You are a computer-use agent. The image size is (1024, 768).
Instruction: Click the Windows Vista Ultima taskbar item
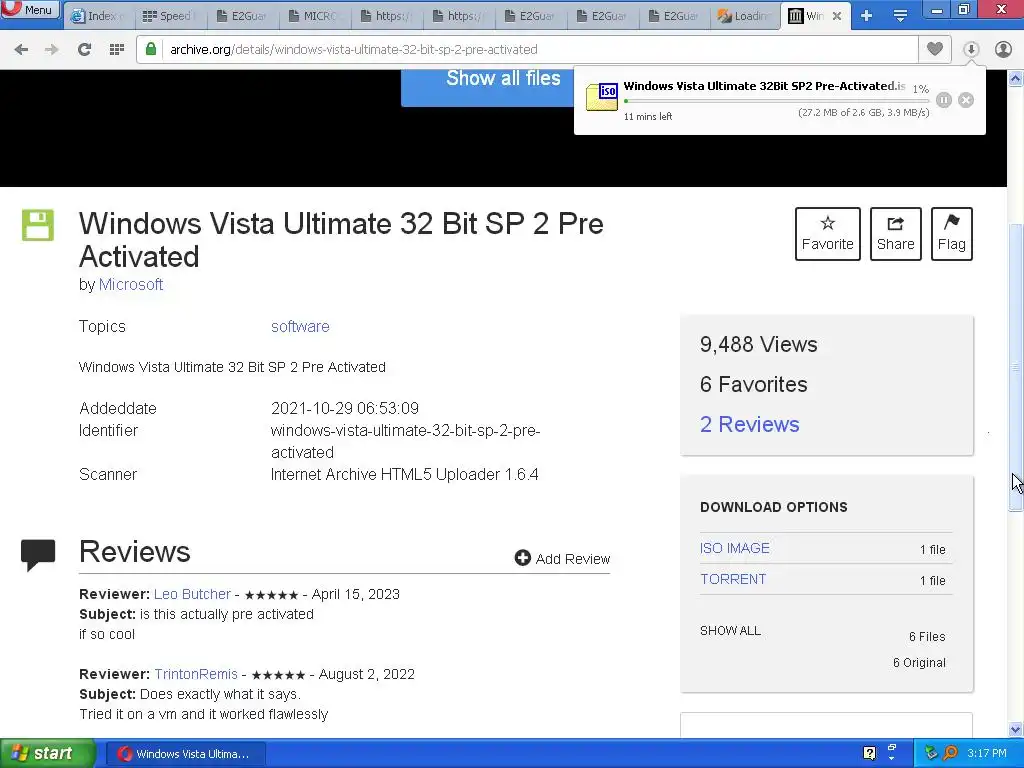(x=185, y=754)
